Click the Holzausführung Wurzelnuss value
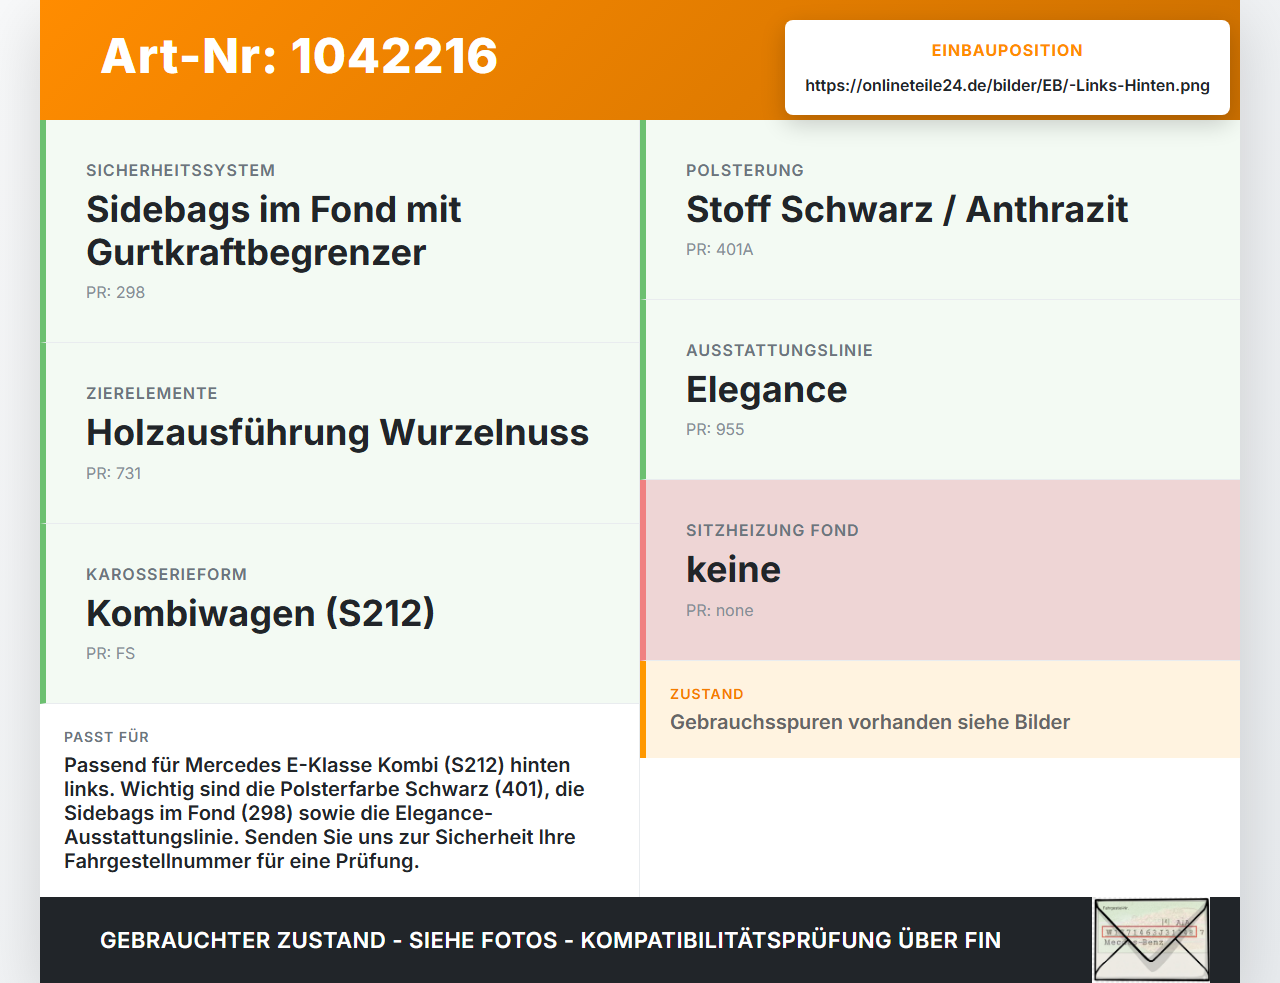 [x=337, y=432]
